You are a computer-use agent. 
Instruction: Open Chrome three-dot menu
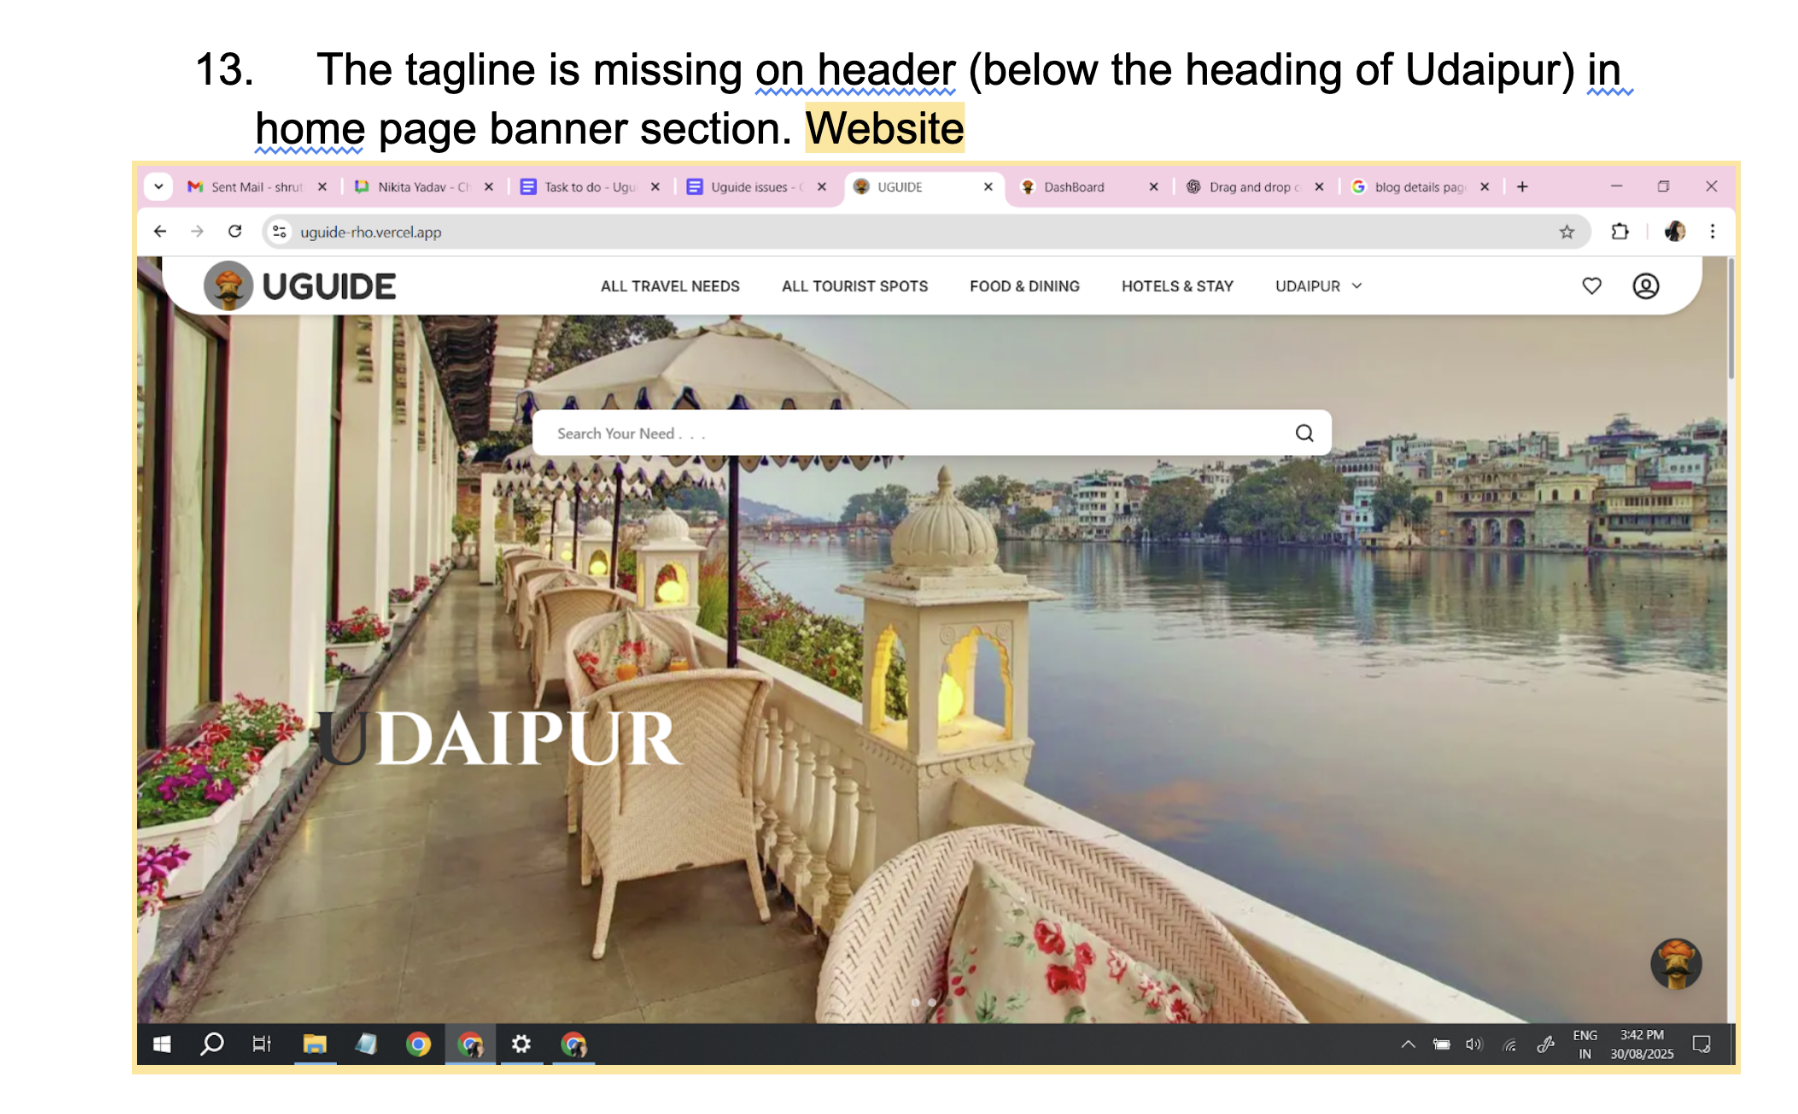click(1712, 232)
